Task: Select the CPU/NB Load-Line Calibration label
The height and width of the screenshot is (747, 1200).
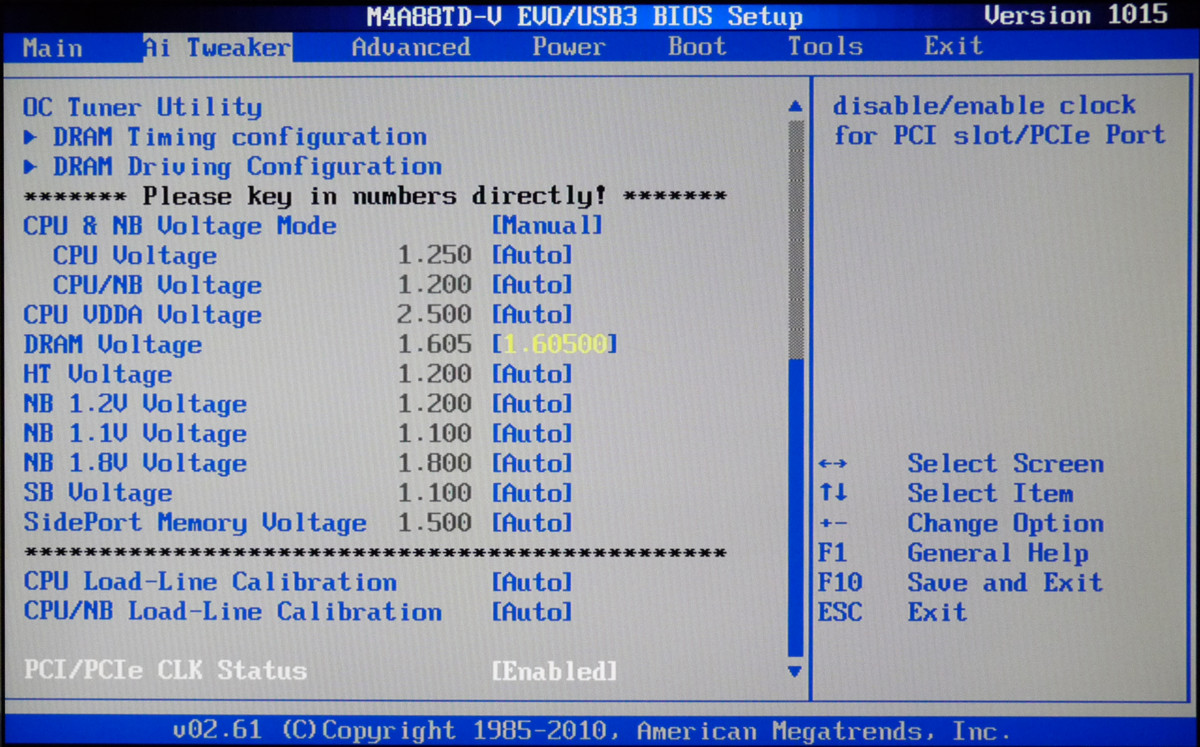Action: (232, 612)
